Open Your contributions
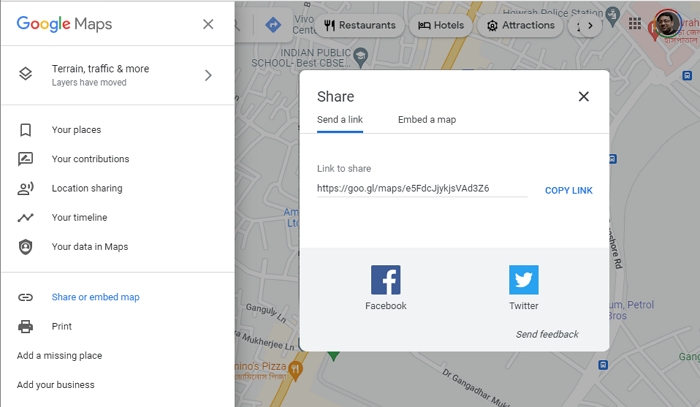The image size is (700, 407). (90, 159)
